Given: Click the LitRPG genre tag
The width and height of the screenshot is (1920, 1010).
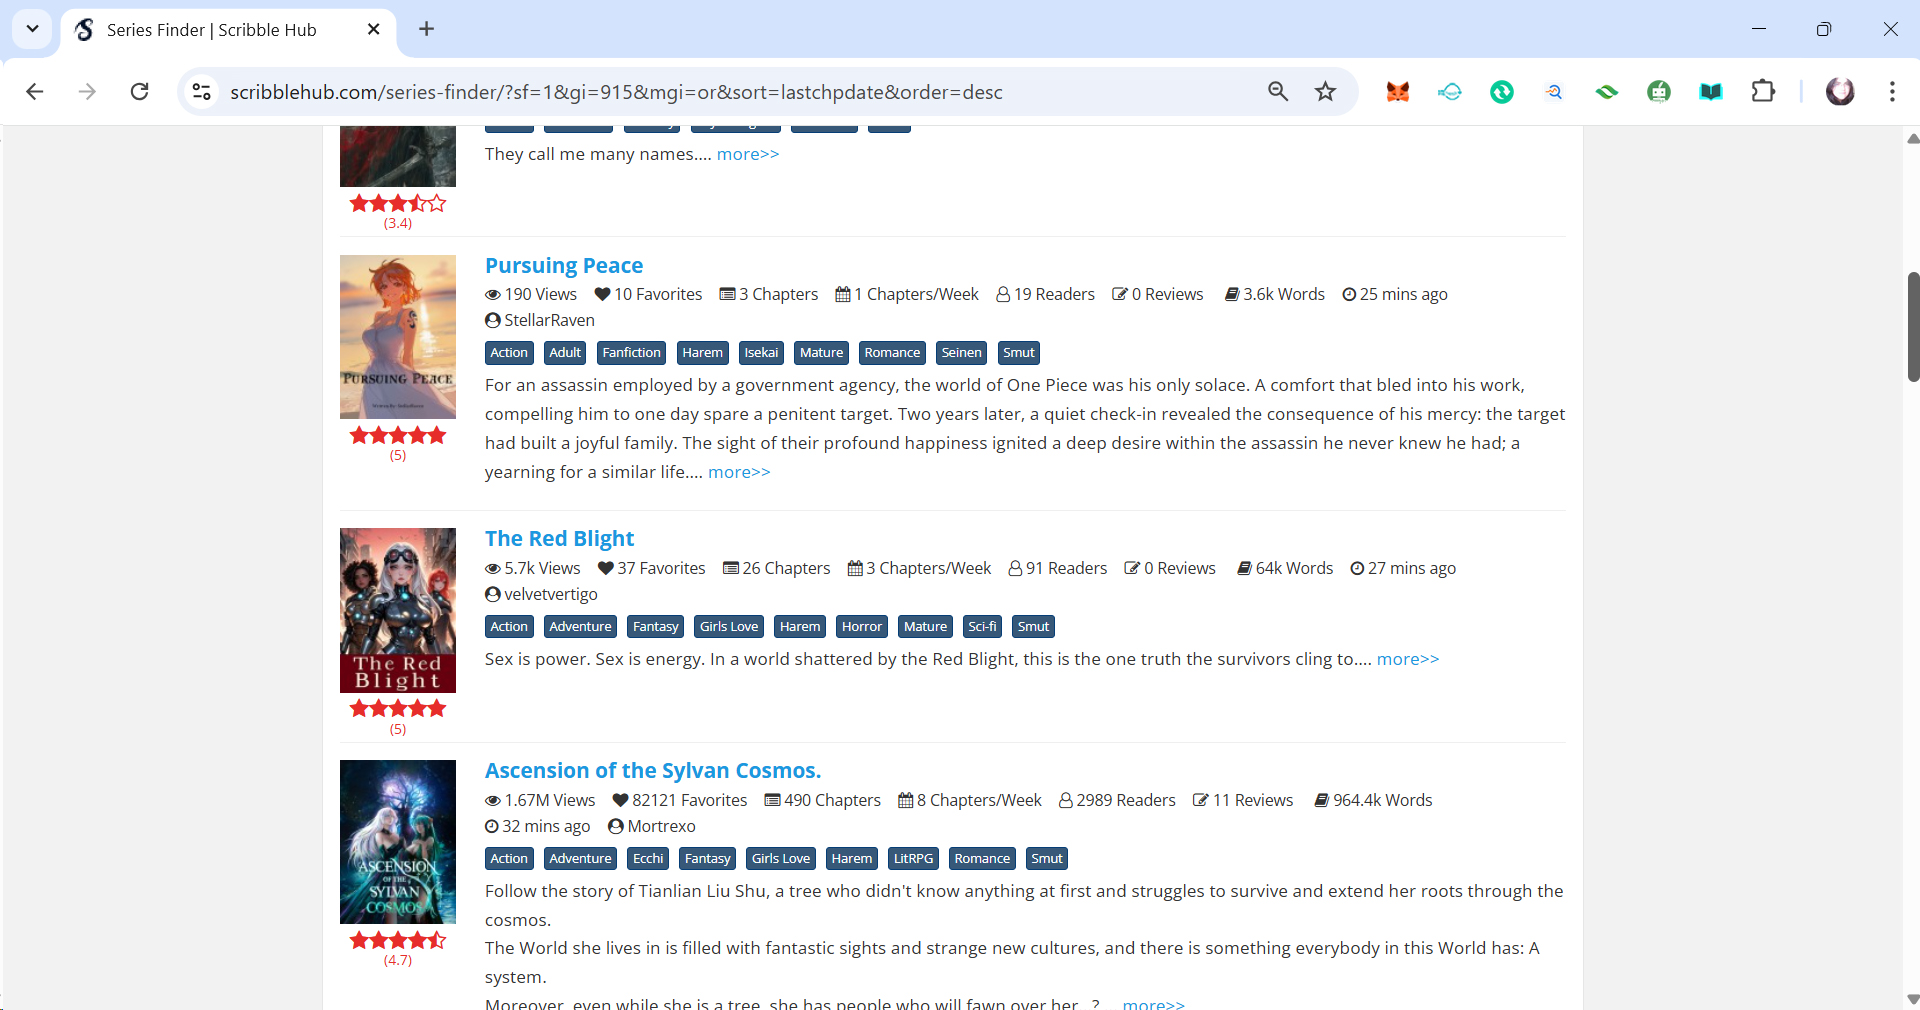Looking at the screenshot, I should [x=912, y=859].
